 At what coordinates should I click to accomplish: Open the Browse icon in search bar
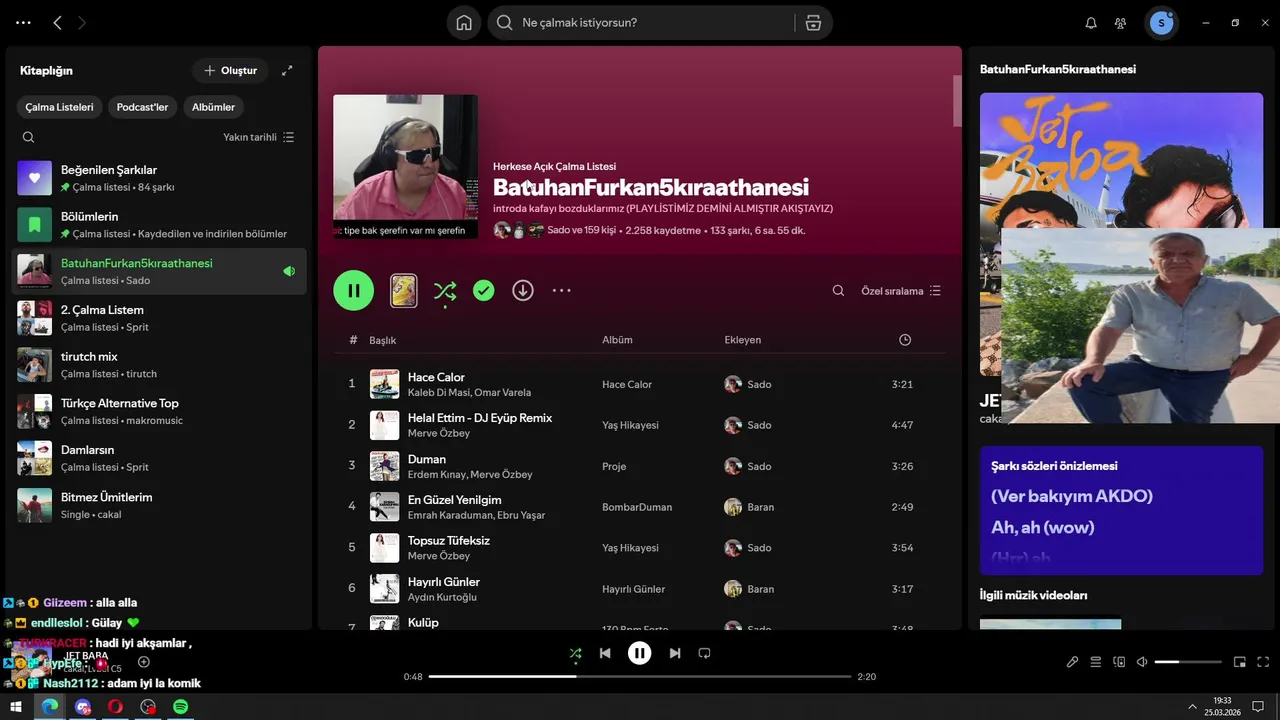click(814, 23)
